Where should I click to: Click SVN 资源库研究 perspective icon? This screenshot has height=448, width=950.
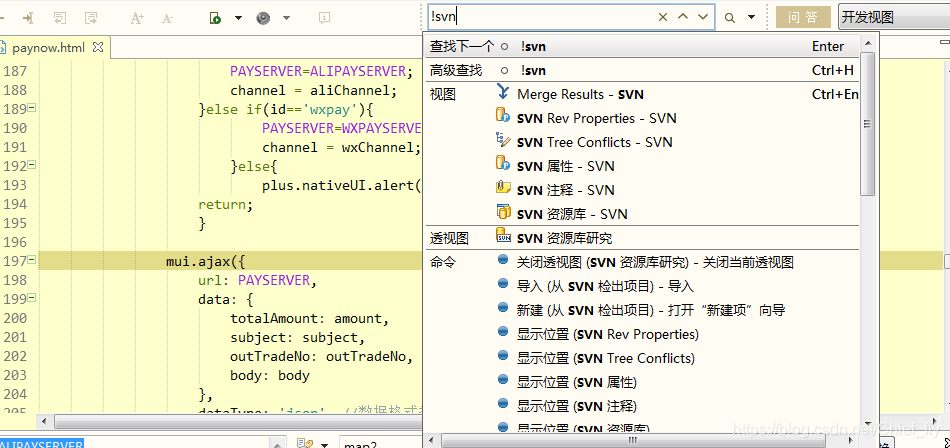(x=503, y=235)
